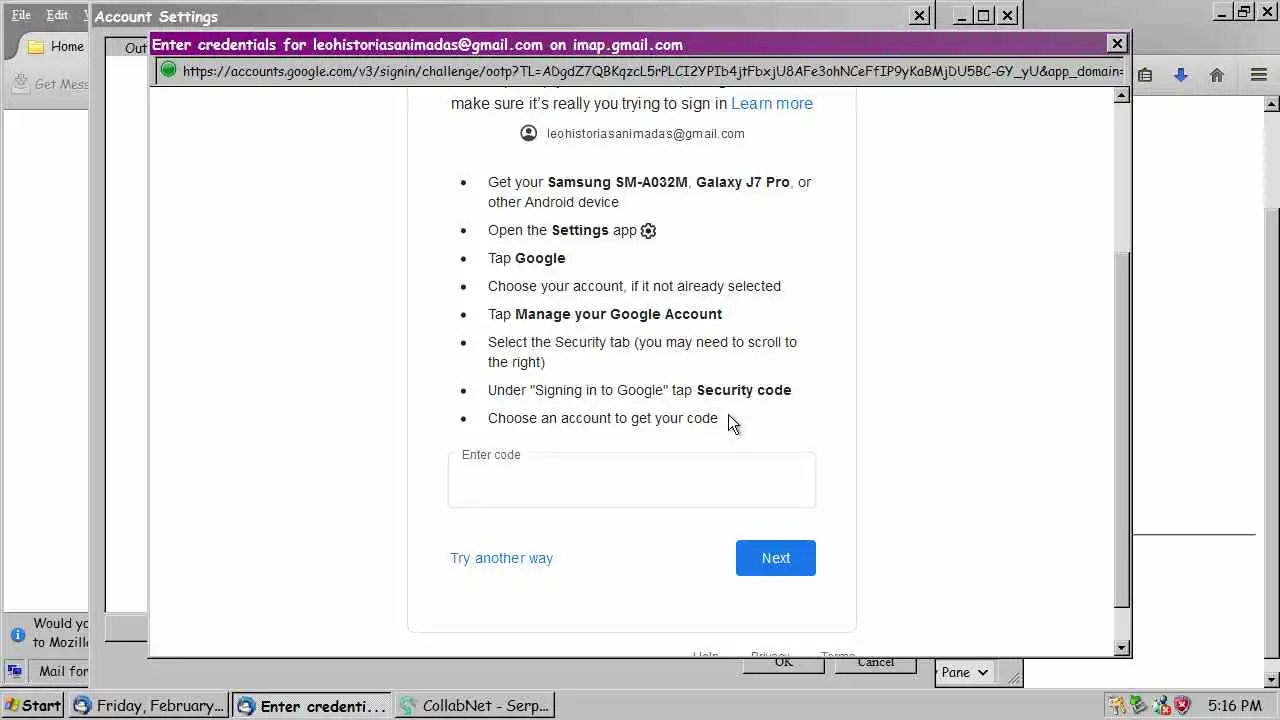Click the people with red x tray icon
The height and width of the screenshot is (720, 1280).
pyautogui.click(x=1160, y=705)
